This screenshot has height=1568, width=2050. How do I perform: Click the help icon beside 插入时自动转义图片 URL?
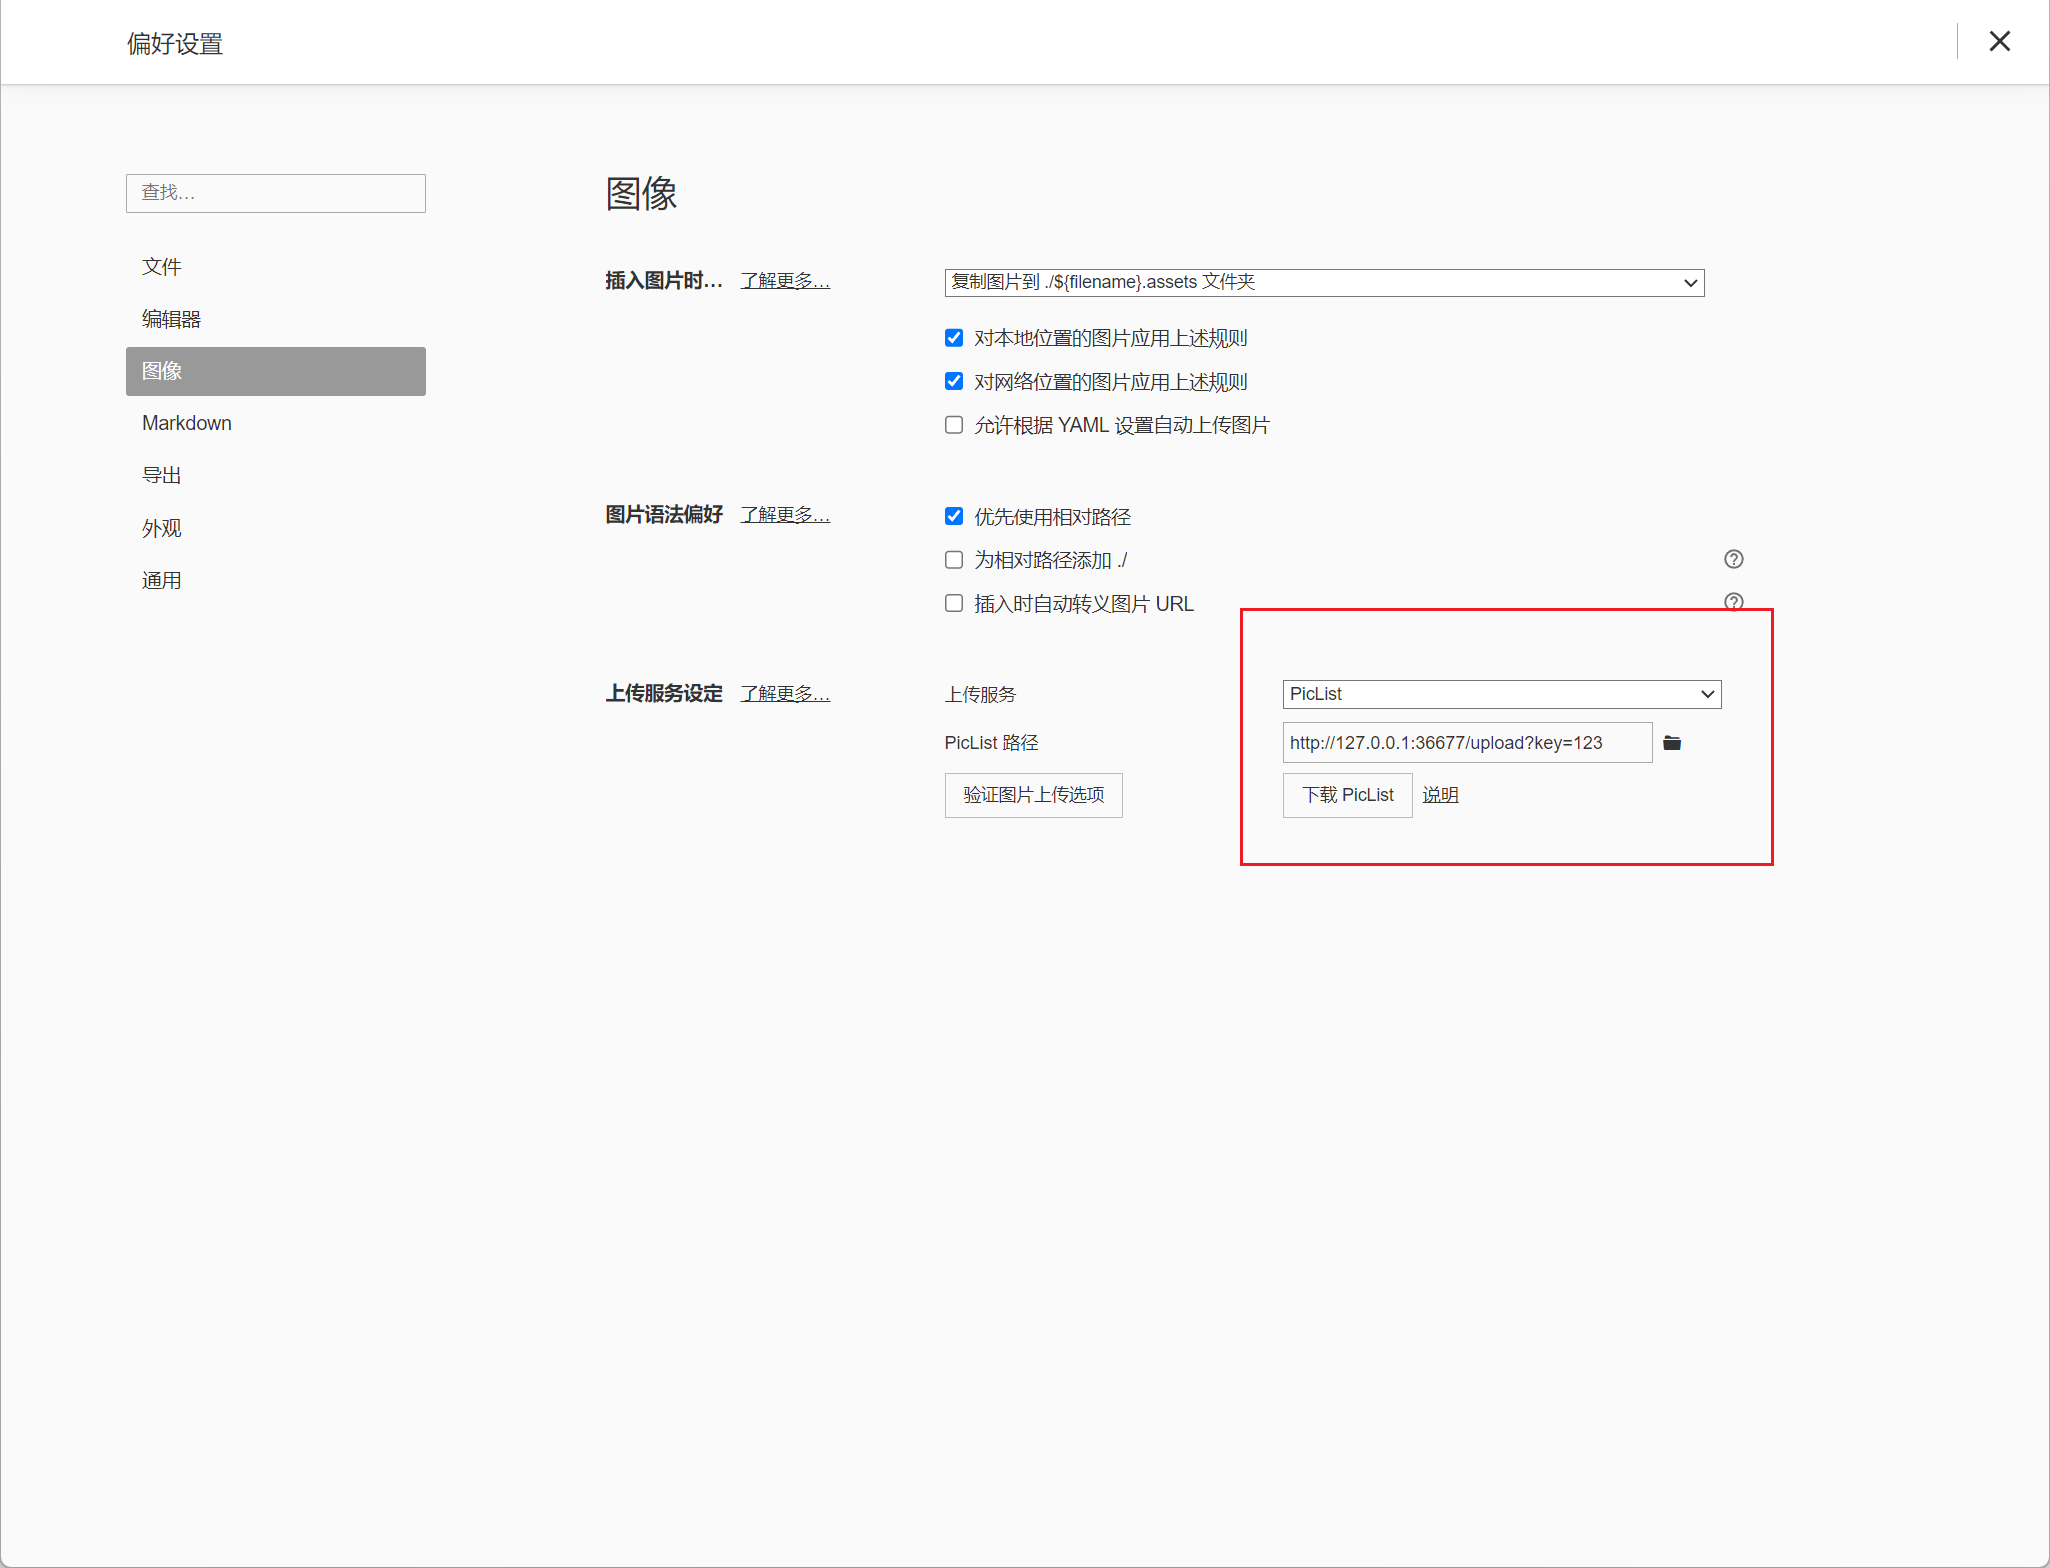coord(1733,602)
